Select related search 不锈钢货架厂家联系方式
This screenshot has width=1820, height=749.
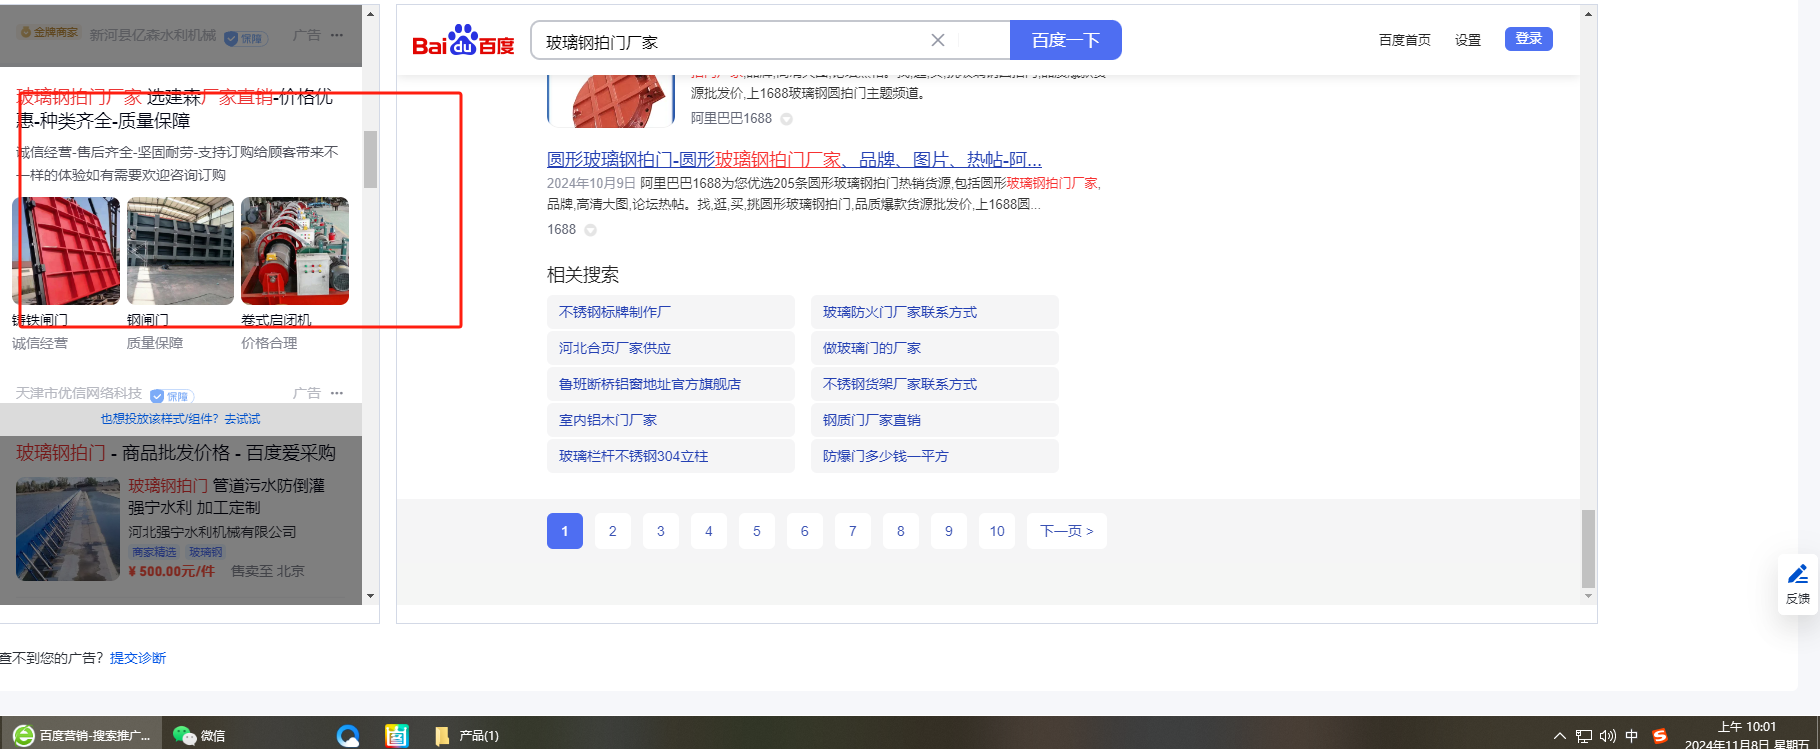click(935, 384)
